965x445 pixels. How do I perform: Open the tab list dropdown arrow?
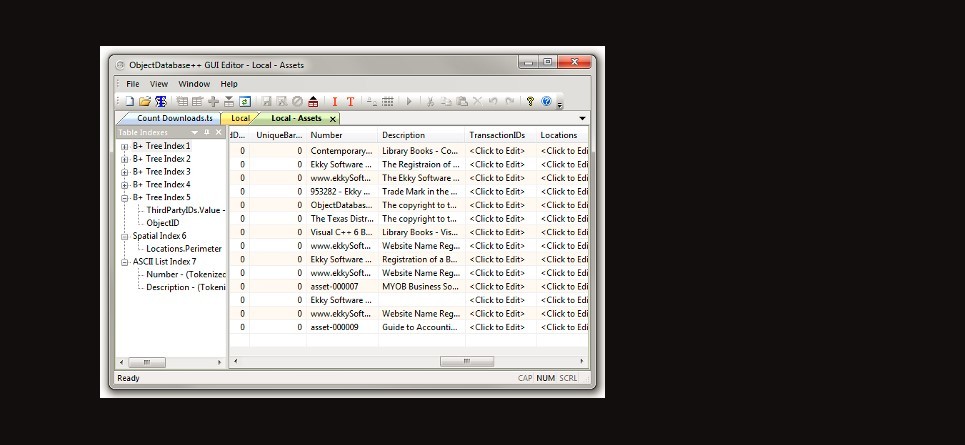click(x=583, y=118)
